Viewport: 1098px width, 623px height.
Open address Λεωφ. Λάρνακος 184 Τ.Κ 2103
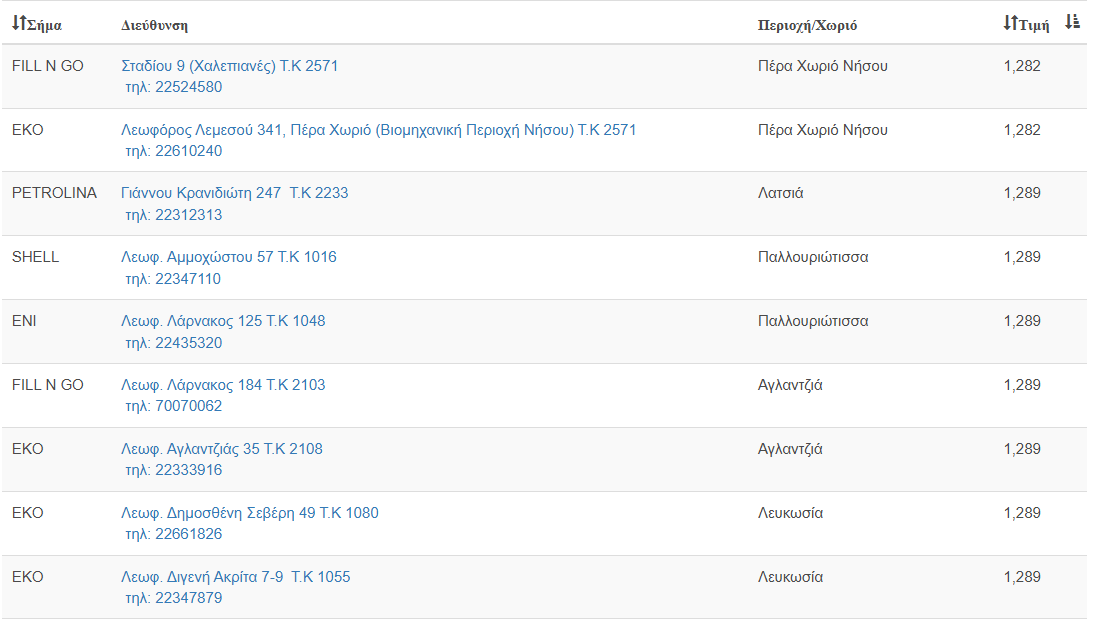pyautogui.click(x=223, y=385)
